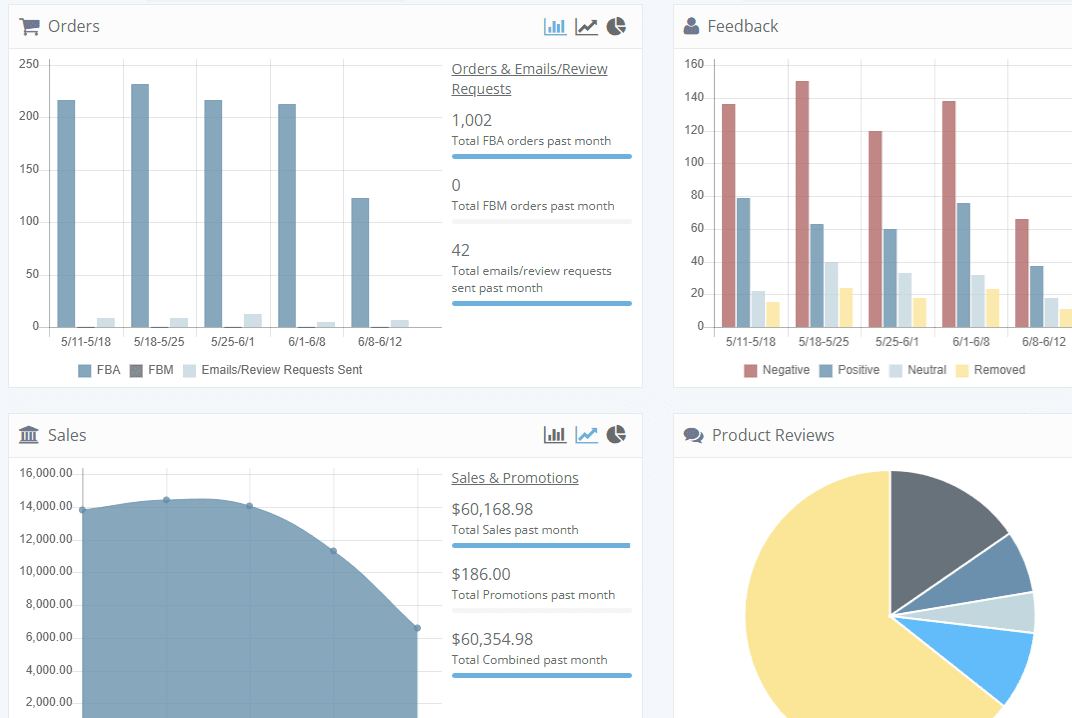
Task: Click the FBA bar for 6/8-6/12
Action: 360,263
